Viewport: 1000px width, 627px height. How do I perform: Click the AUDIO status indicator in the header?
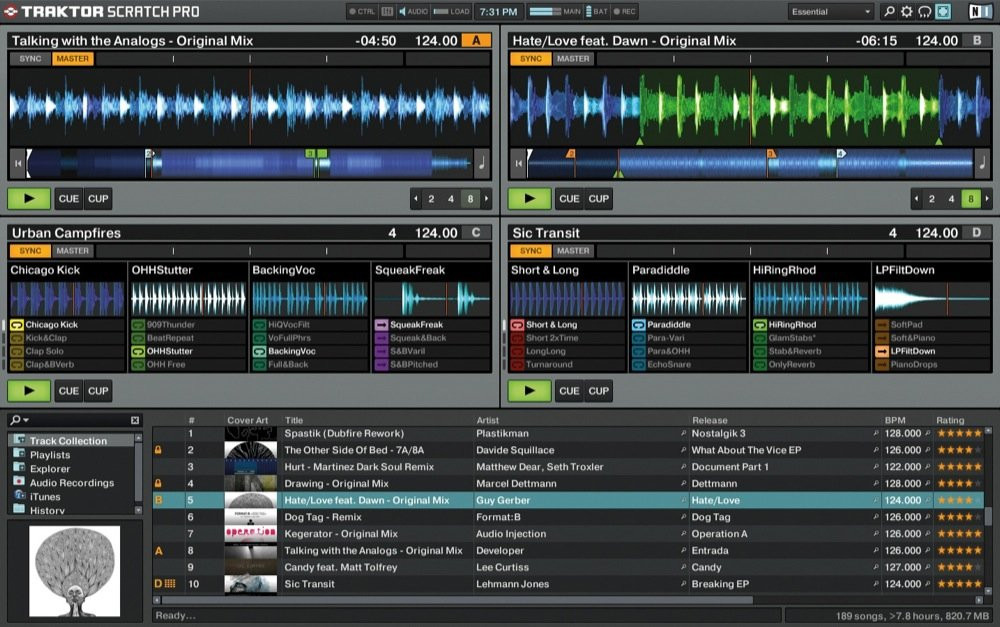tap(410, 11)
